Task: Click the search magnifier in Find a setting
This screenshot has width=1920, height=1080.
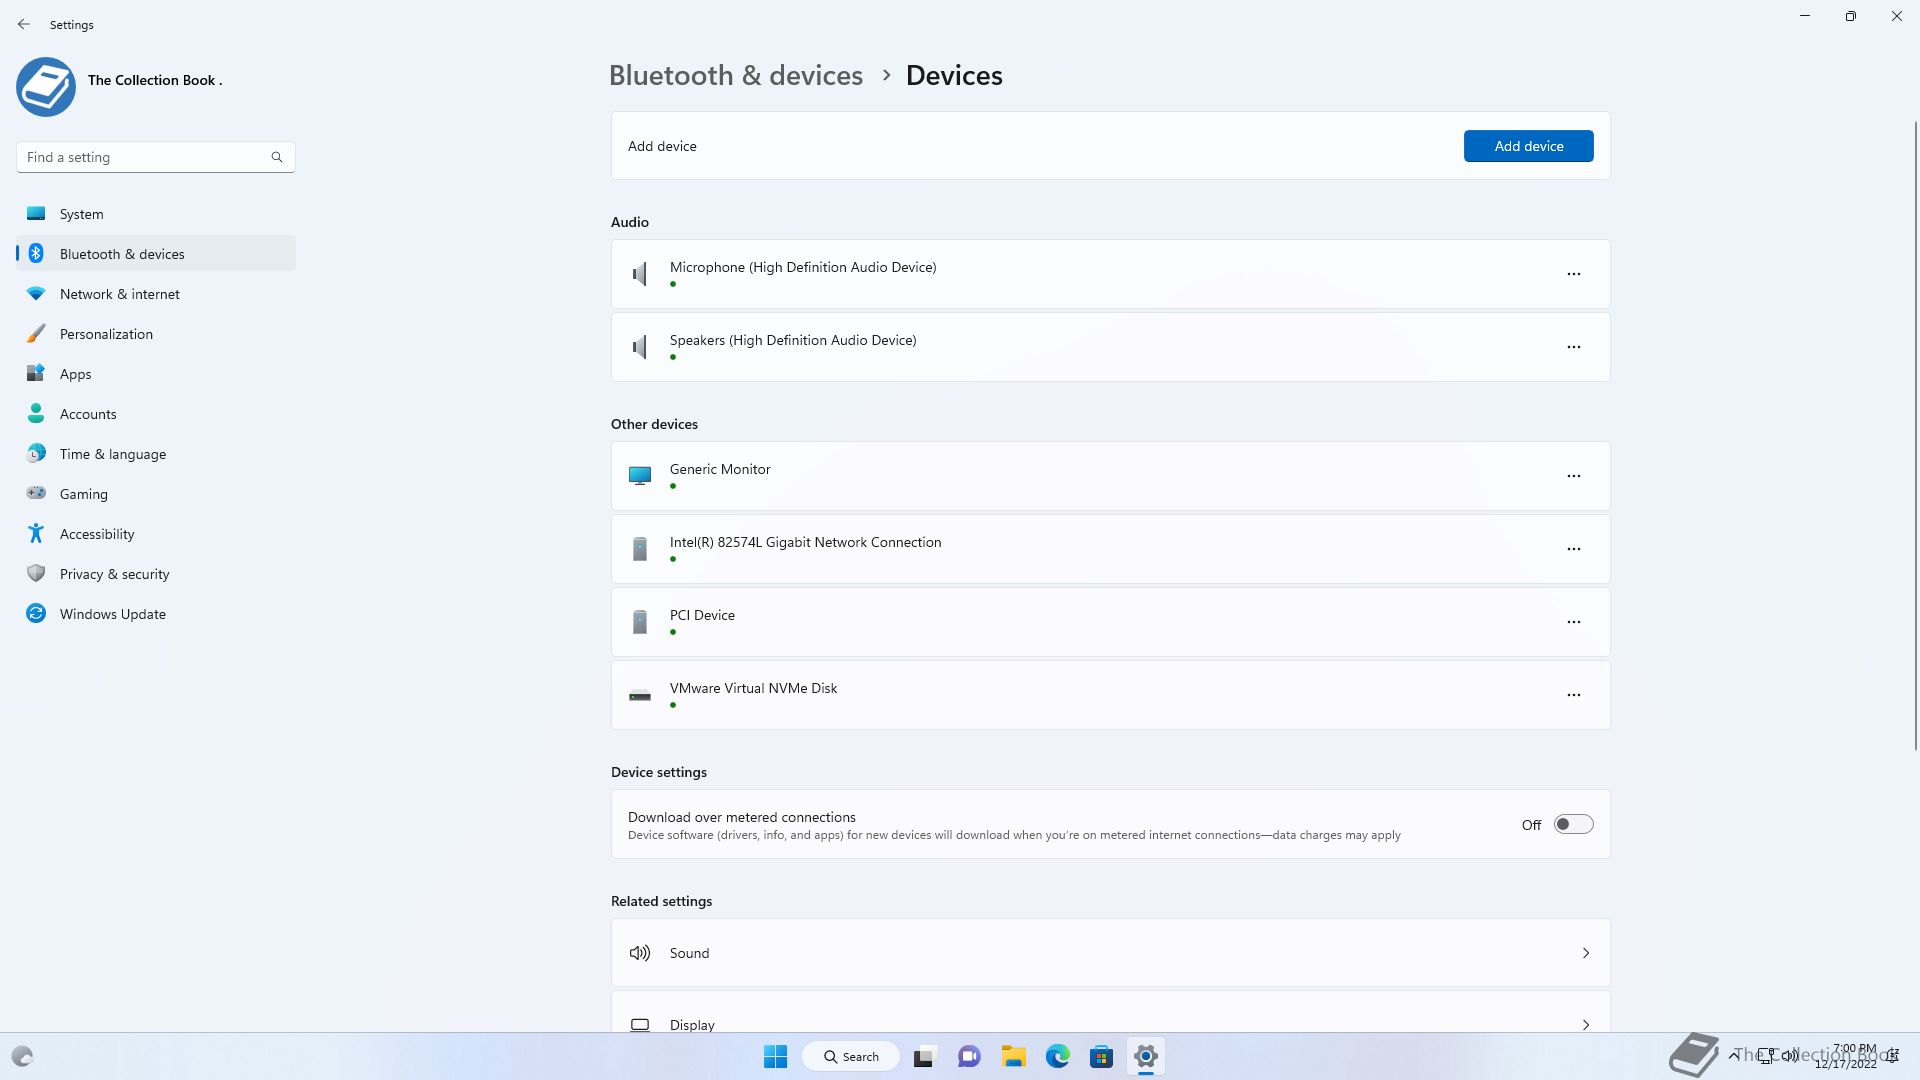Action: click(x=277, y=157)
